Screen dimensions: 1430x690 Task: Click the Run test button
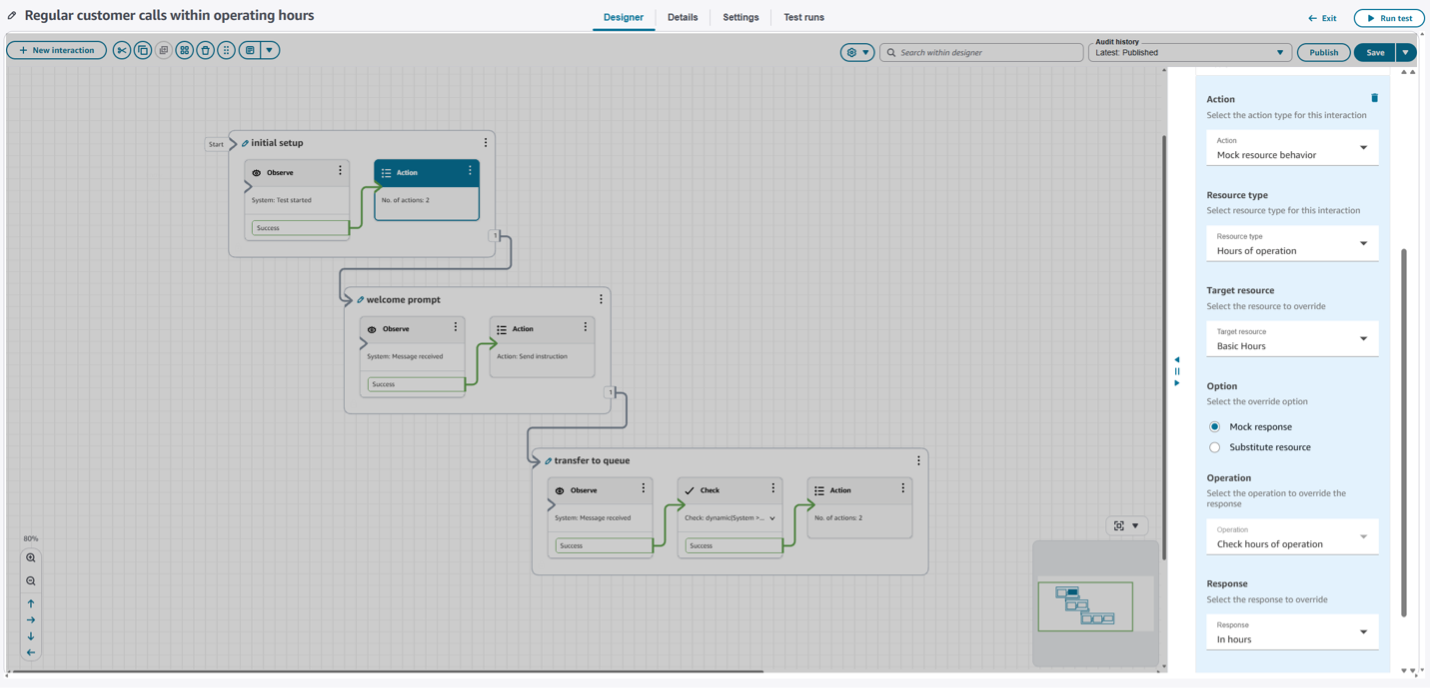point(1389,18)
